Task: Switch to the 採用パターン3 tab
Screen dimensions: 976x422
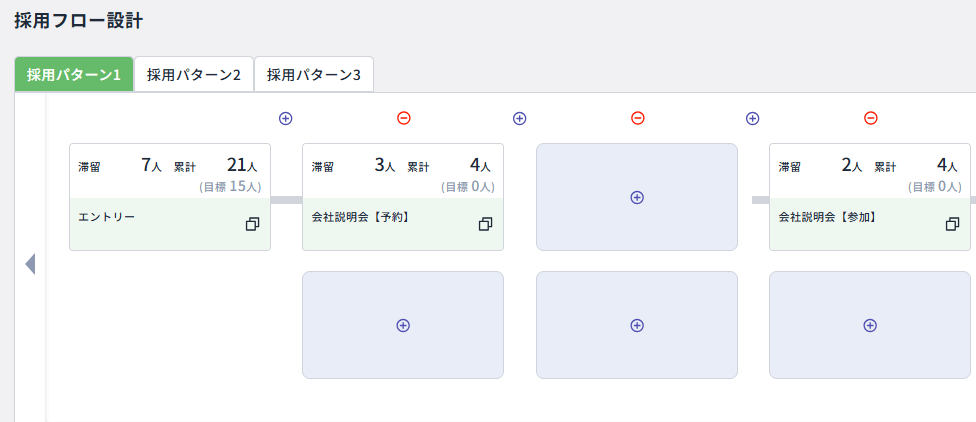Action: (314, 74)
